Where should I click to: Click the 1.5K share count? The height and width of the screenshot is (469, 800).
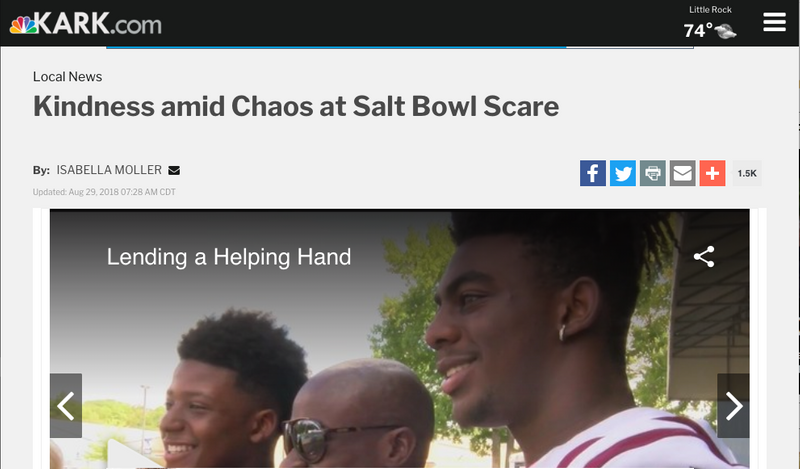click(747, 174)
